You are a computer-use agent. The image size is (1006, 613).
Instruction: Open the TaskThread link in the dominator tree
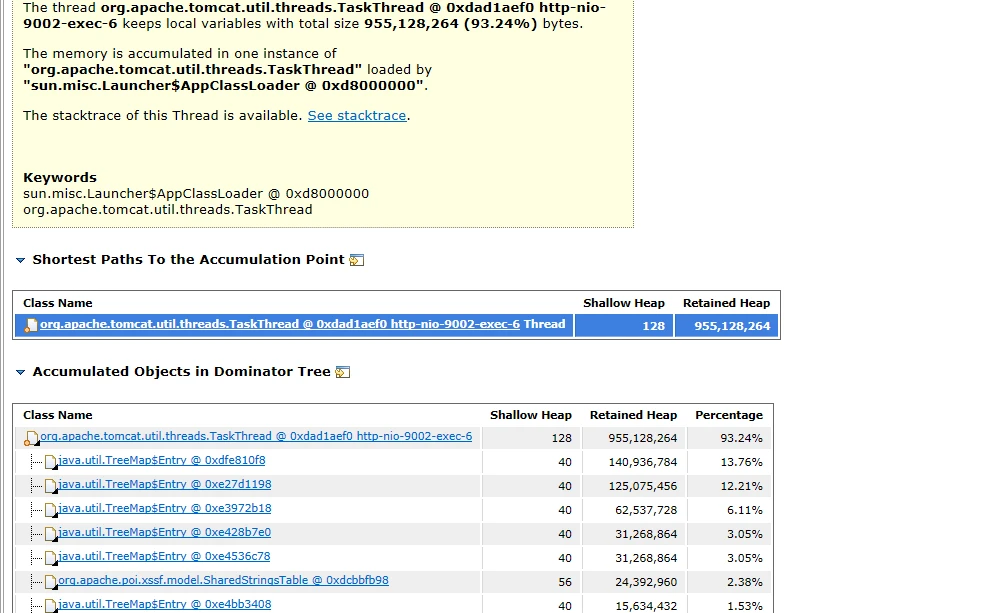(x=256, y=436)
